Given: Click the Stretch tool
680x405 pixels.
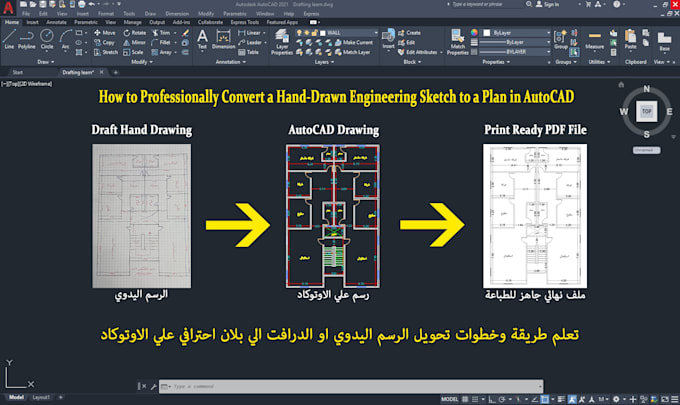Looking at the screenshot, I should click(x=105, y=52).
